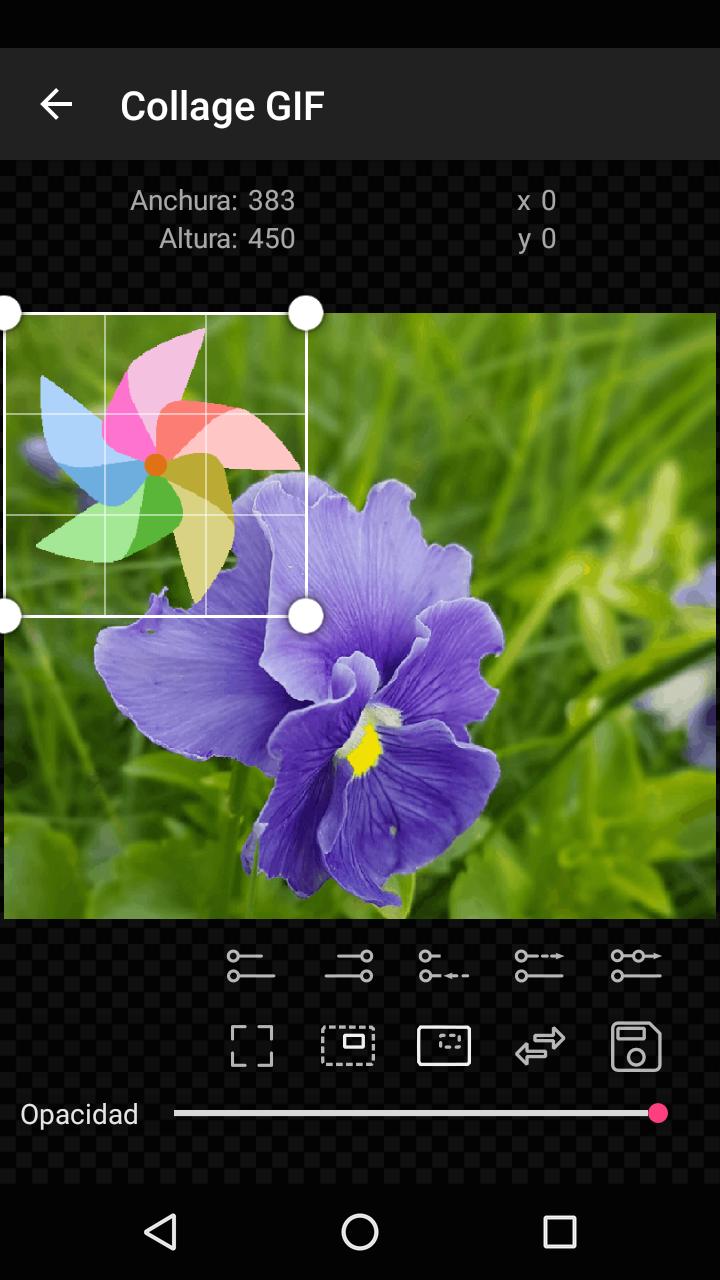Viewport: 720px width, 1280px height.
Task: Select the top-left crop handle
Action: point(5,313)
